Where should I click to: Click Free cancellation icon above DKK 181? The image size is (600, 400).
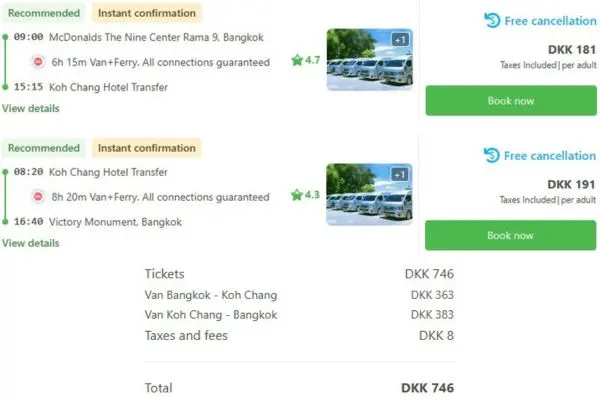coord(492,20)
